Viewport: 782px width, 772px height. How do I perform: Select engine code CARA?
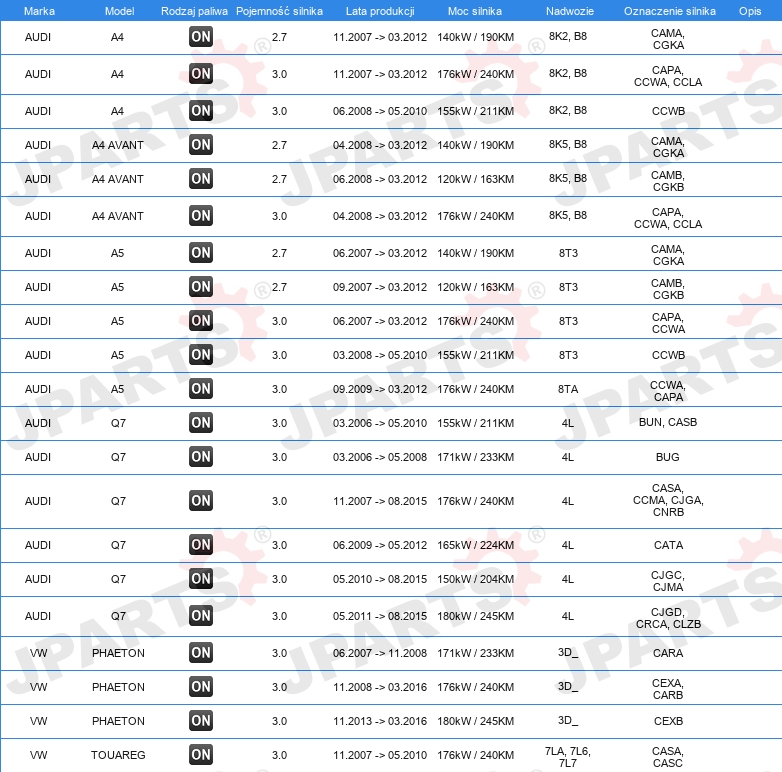(668, 653)
